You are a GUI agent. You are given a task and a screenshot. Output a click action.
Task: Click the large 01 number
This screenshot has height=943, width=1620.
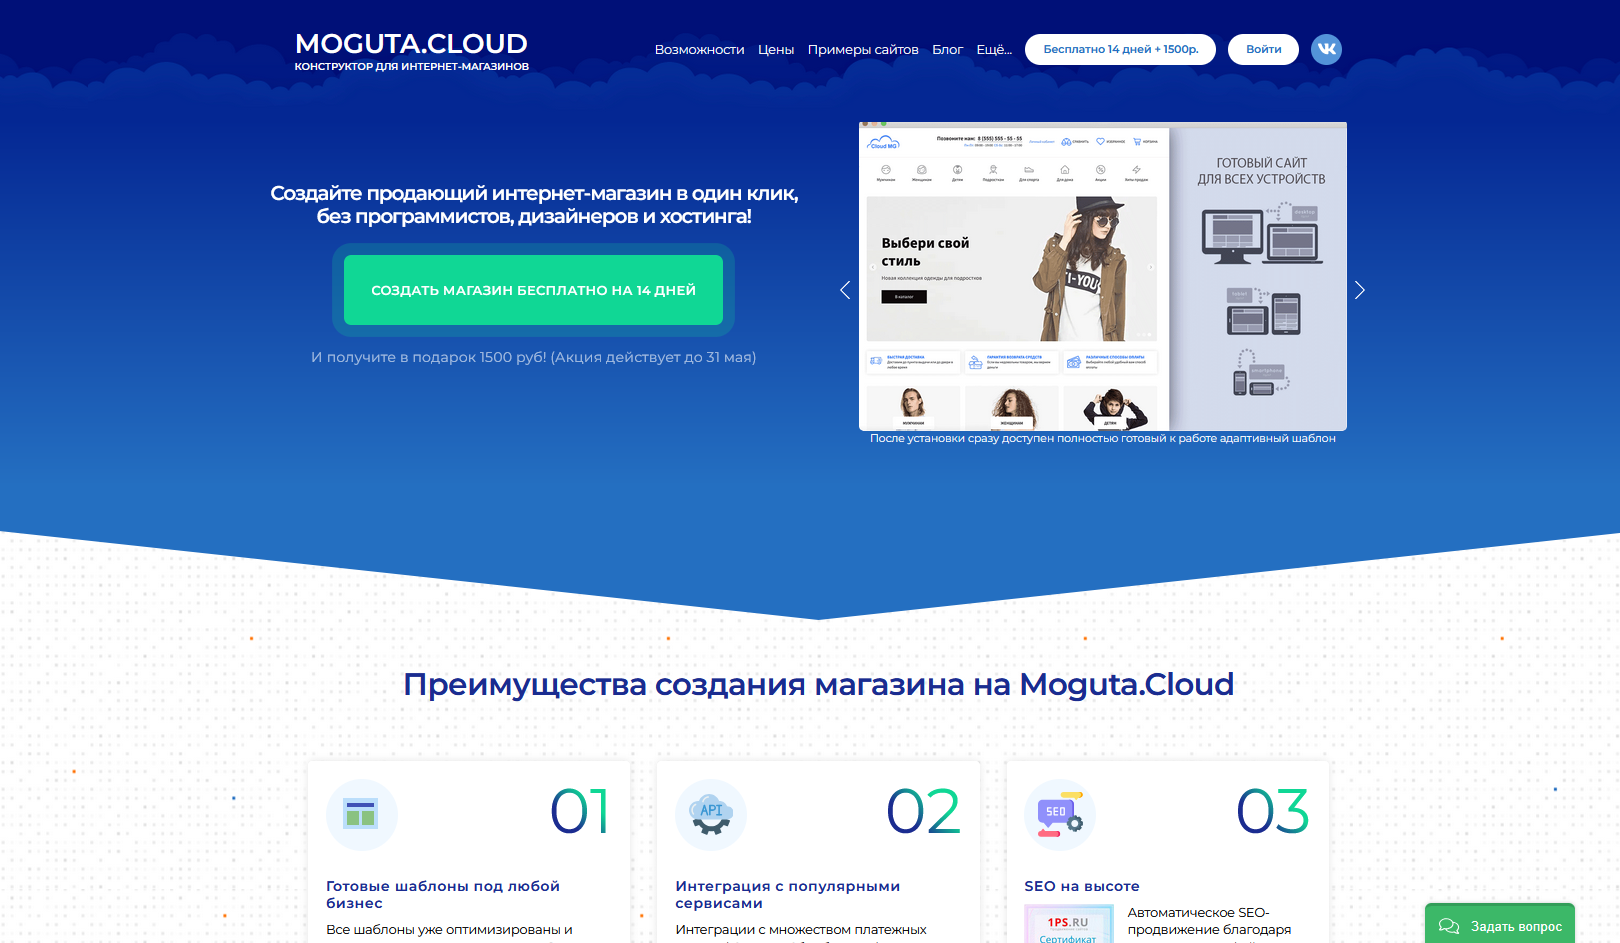tap(581, 811)
